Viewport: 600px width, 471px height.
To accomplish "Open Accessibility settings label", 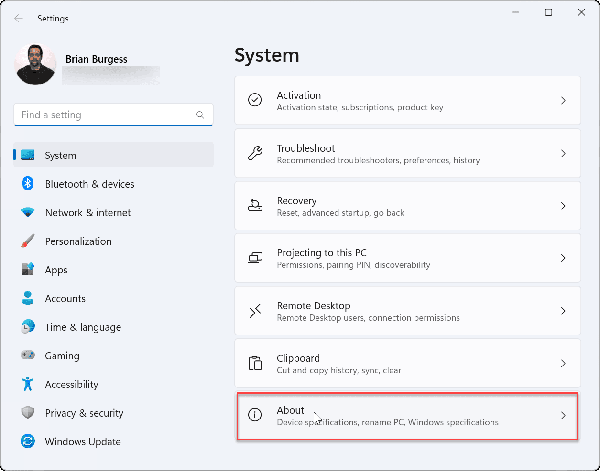I will [72, 385].
